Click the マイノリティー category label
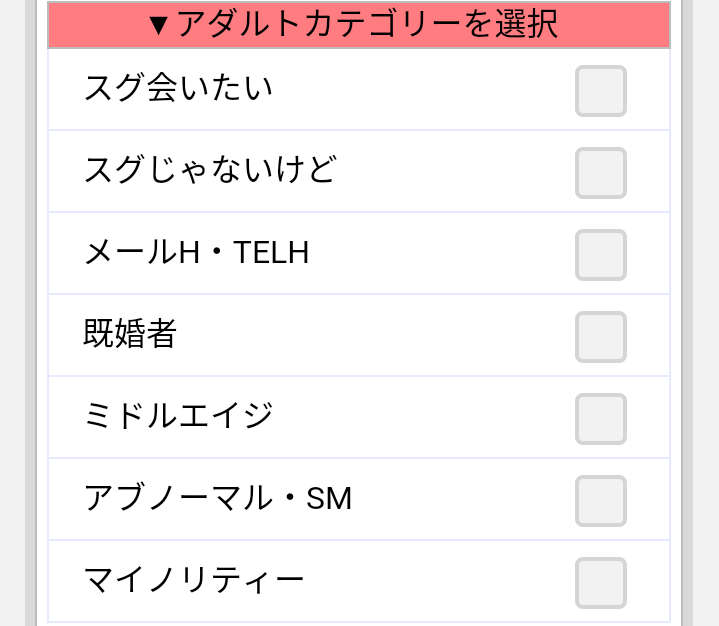719x626 pixels. [x=194, y=581]
